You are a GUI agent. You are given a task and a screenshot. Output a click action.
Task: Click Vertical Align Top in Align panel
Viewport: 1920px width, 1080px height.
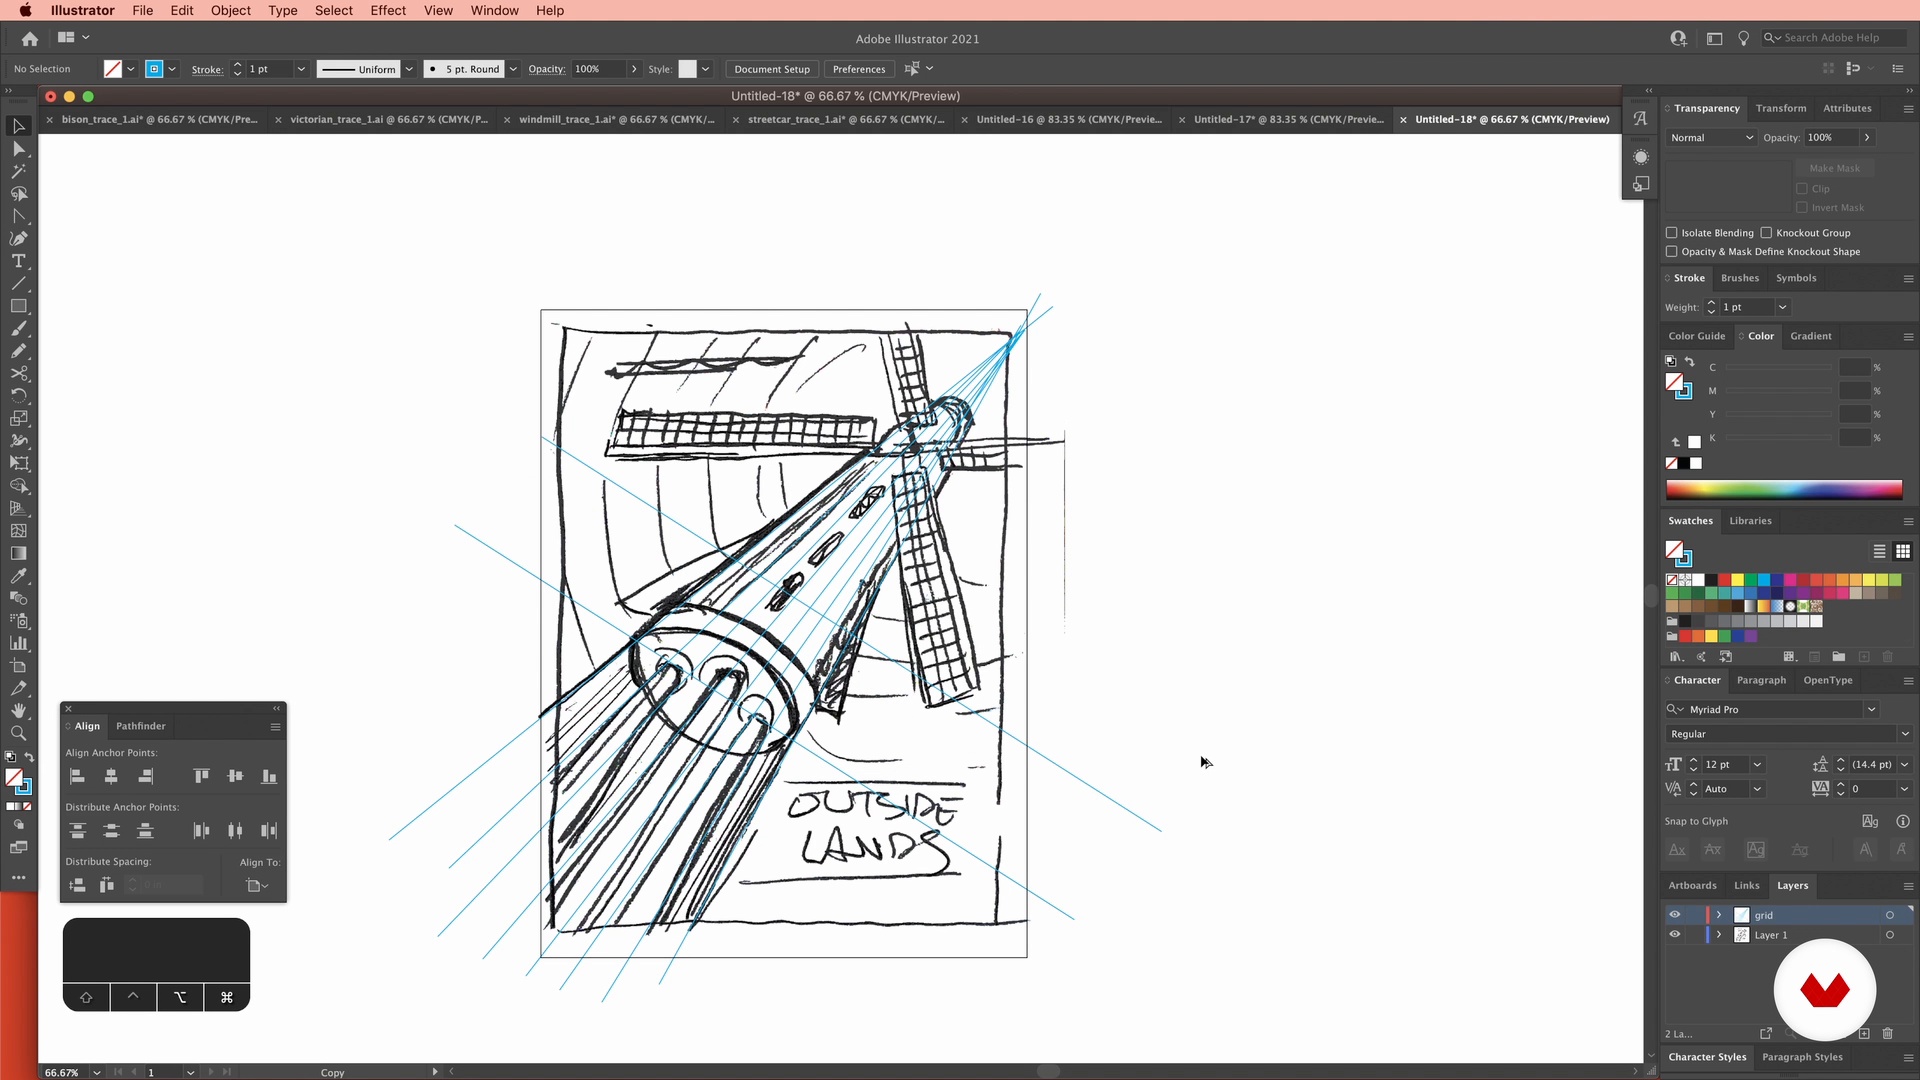tap(201, 777)
